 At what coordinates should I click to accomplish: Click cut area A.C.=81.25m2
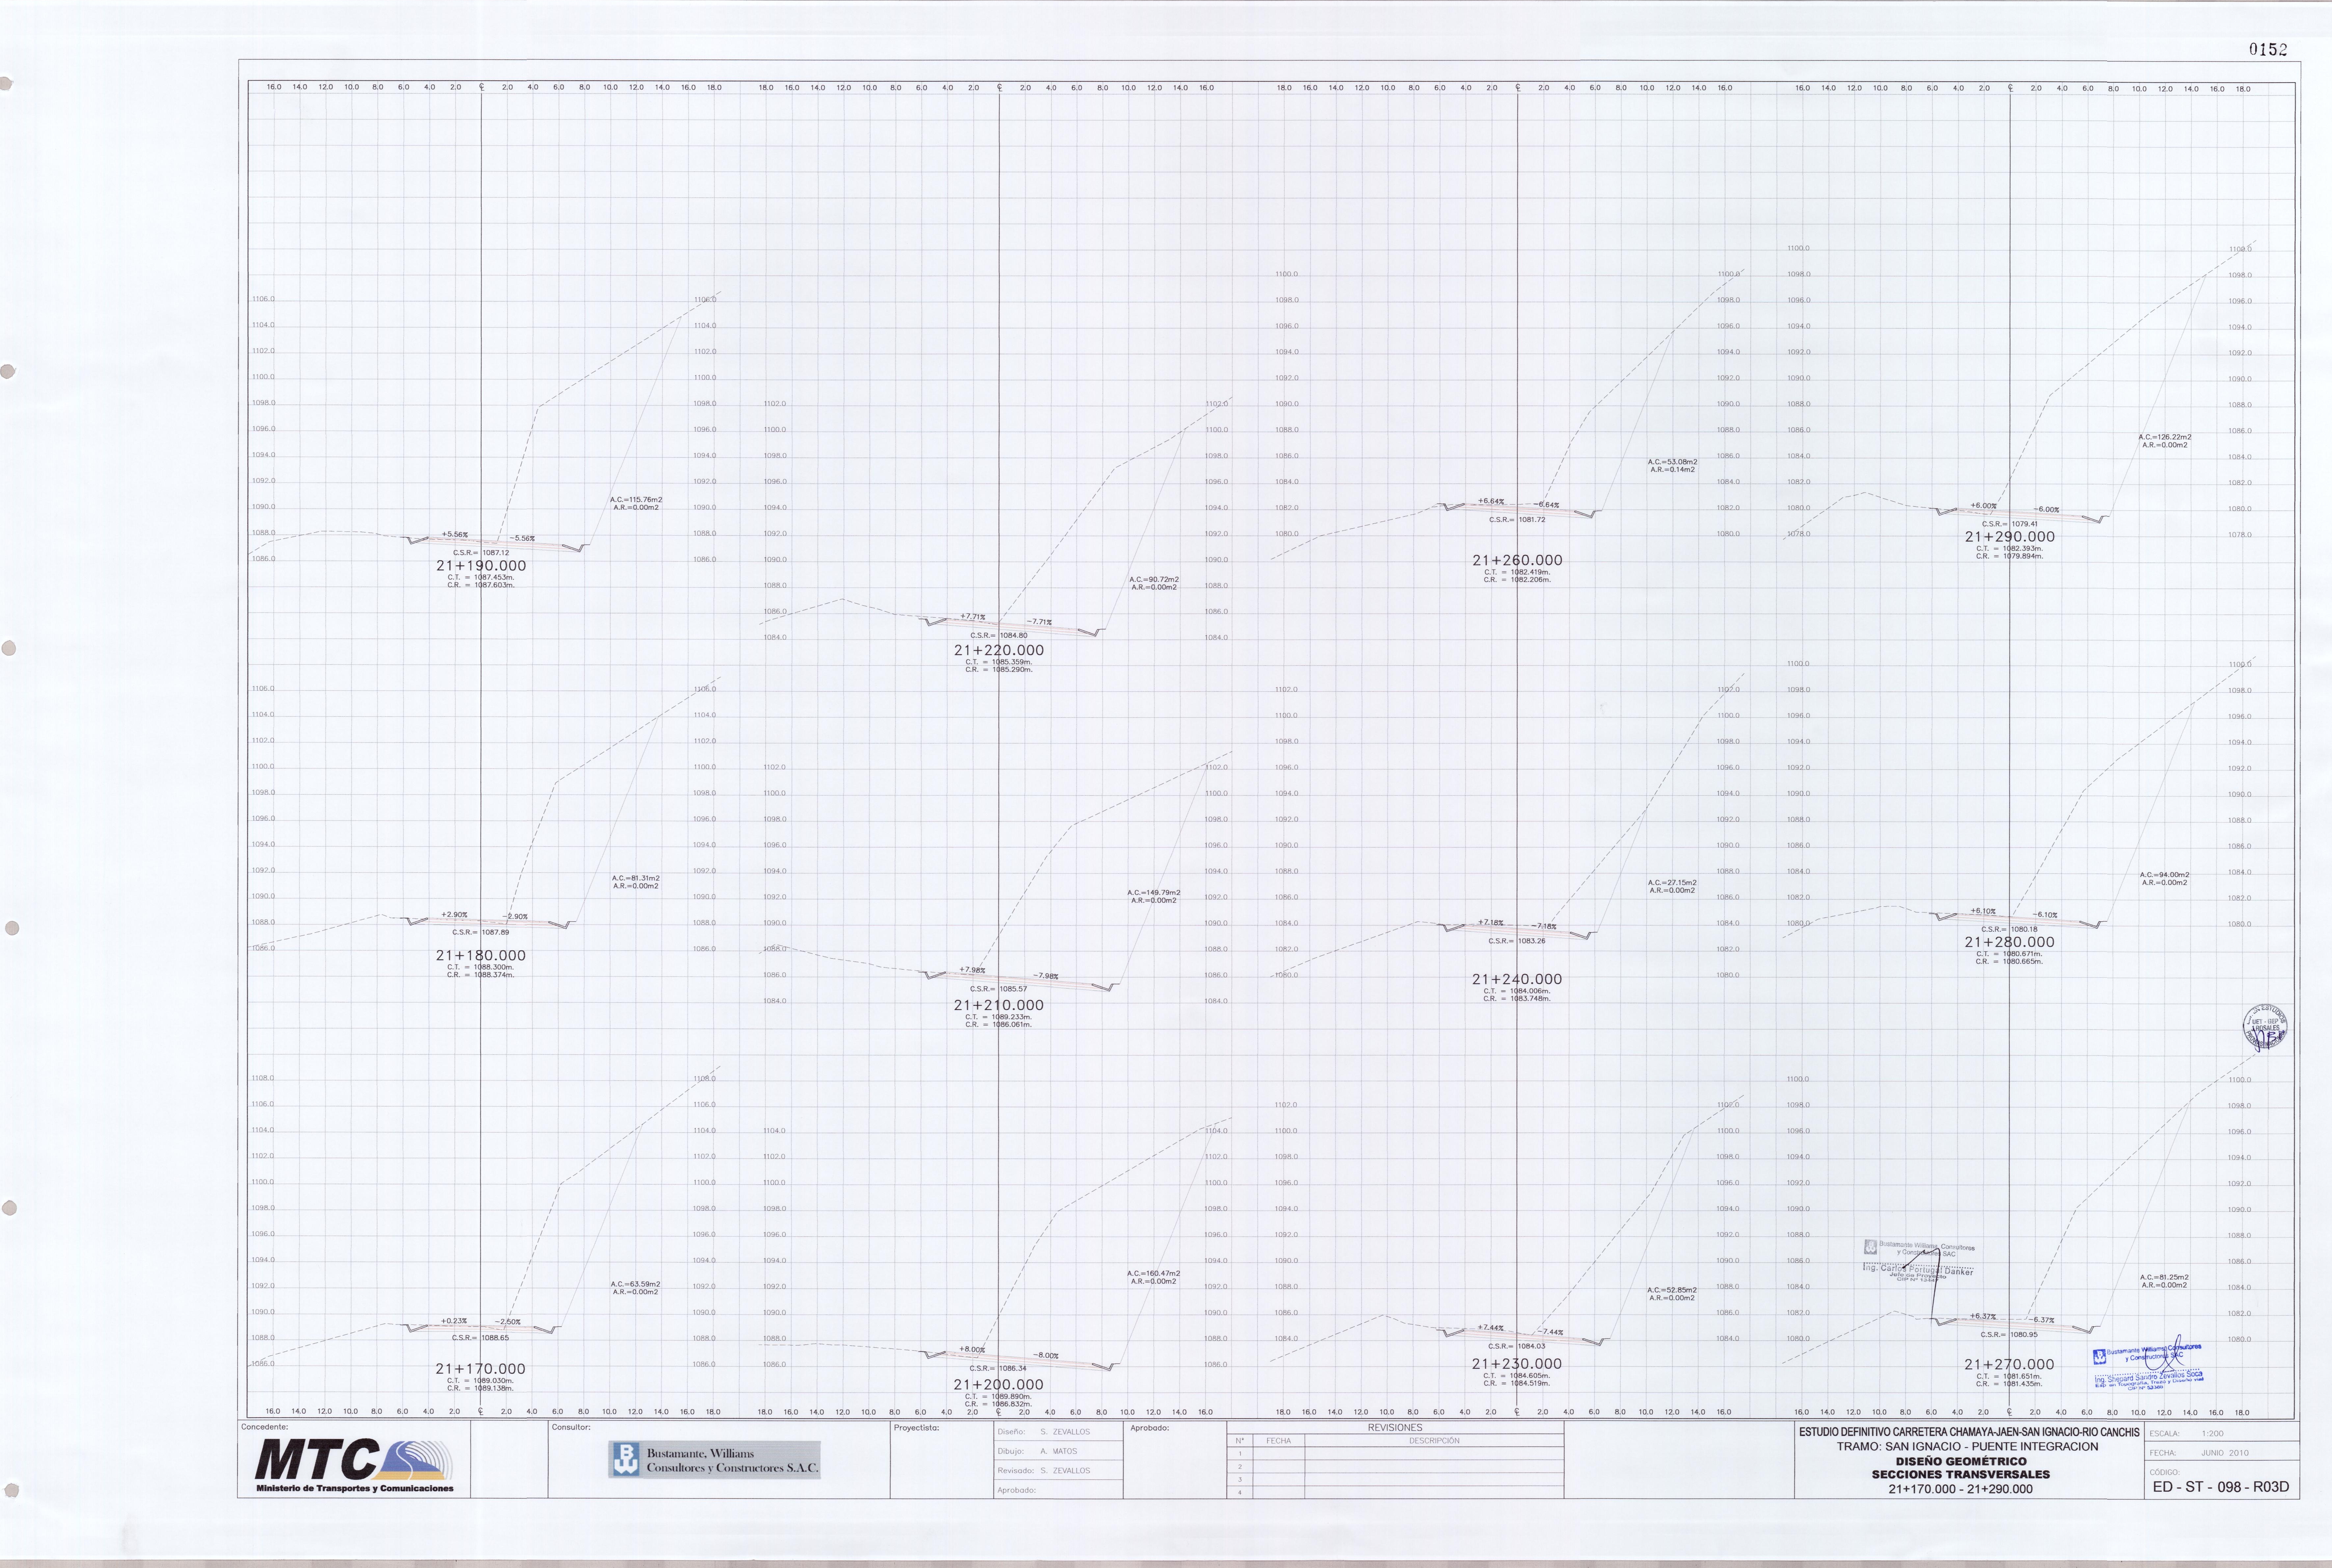(x=2165, y=1277)
